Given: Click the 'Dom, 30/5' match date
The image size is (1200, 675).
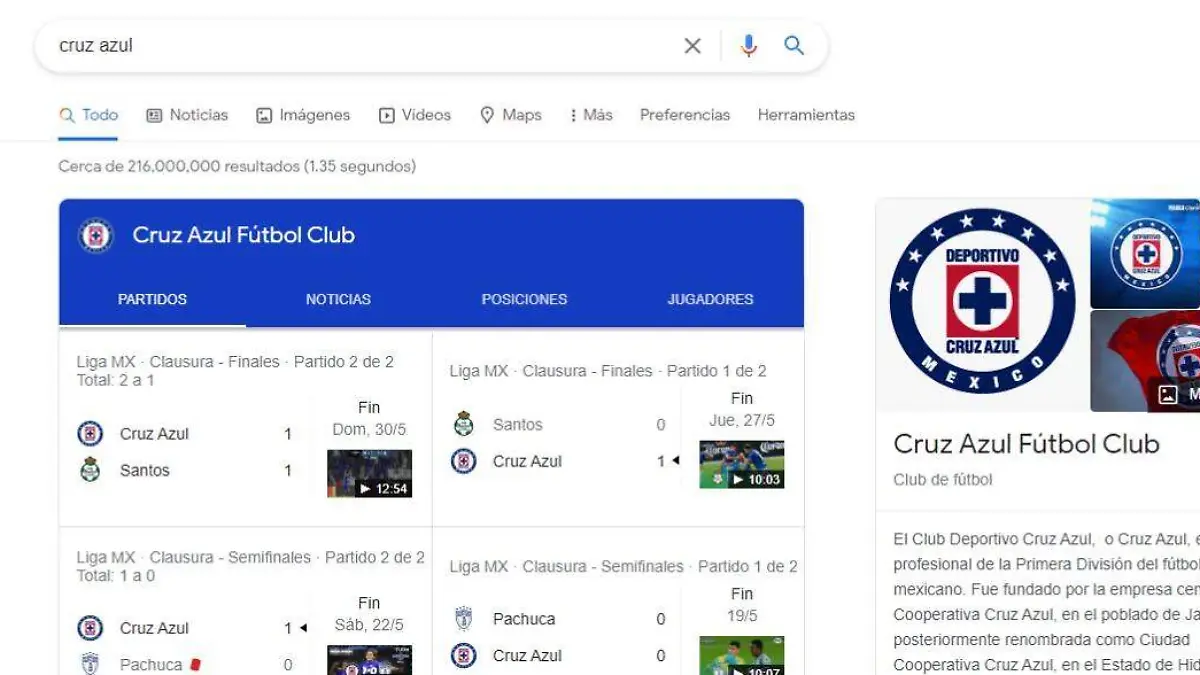Looking at the screenshot, I should (x=369, y=430).
